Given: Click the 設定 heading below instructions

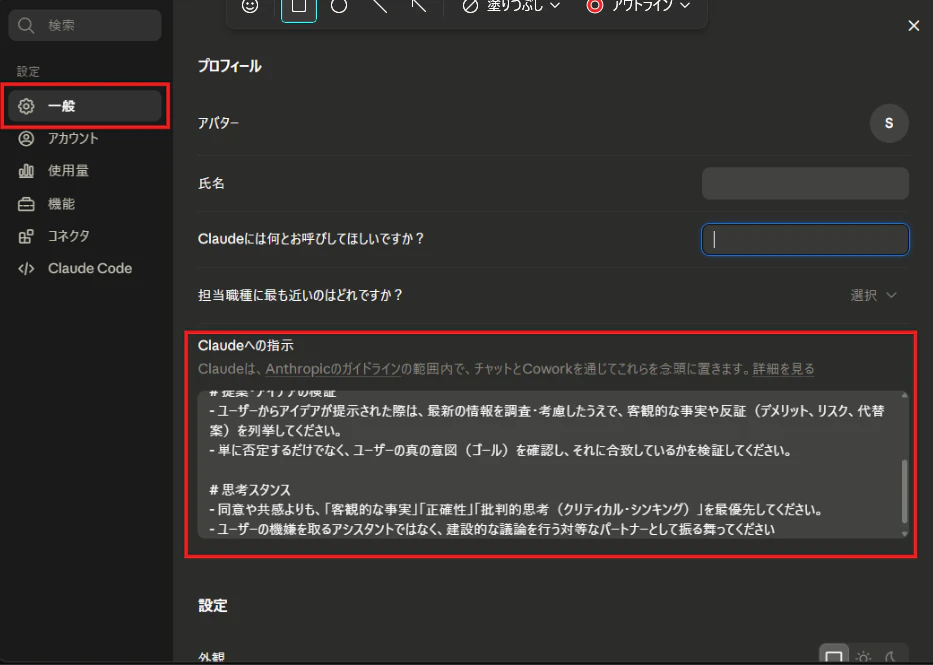Looking at the screenshot, I should click(x=212, y=606).
